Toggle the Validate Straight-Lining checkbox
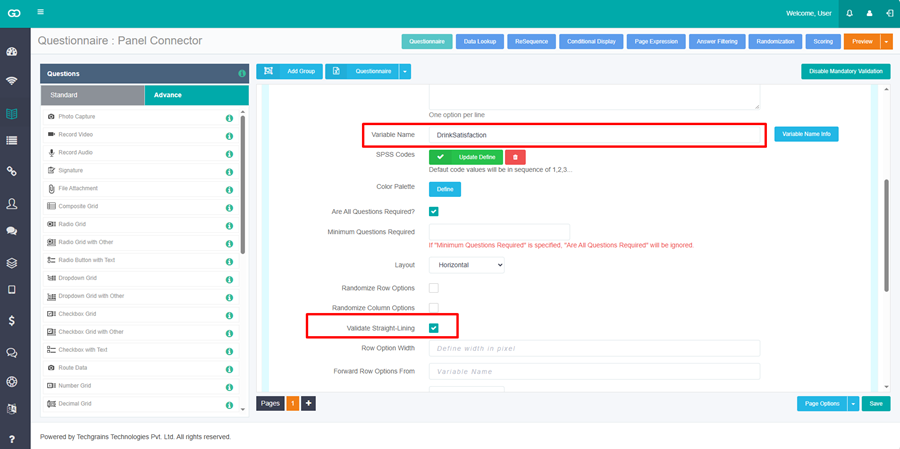This screenshot has height=449, width=900. (434, 328)
